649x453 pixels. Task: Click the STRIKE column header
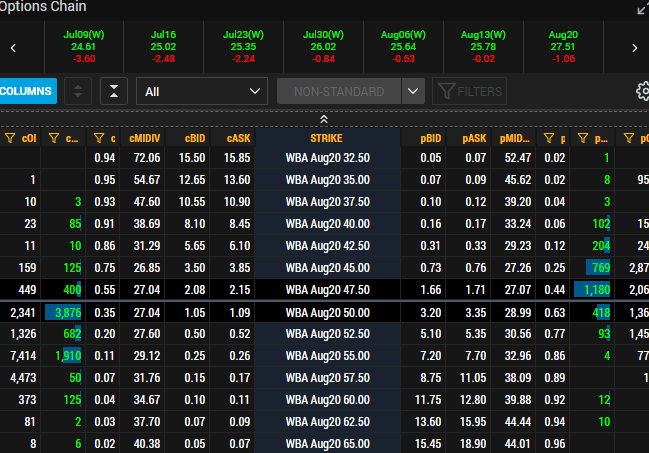point(327,138)
